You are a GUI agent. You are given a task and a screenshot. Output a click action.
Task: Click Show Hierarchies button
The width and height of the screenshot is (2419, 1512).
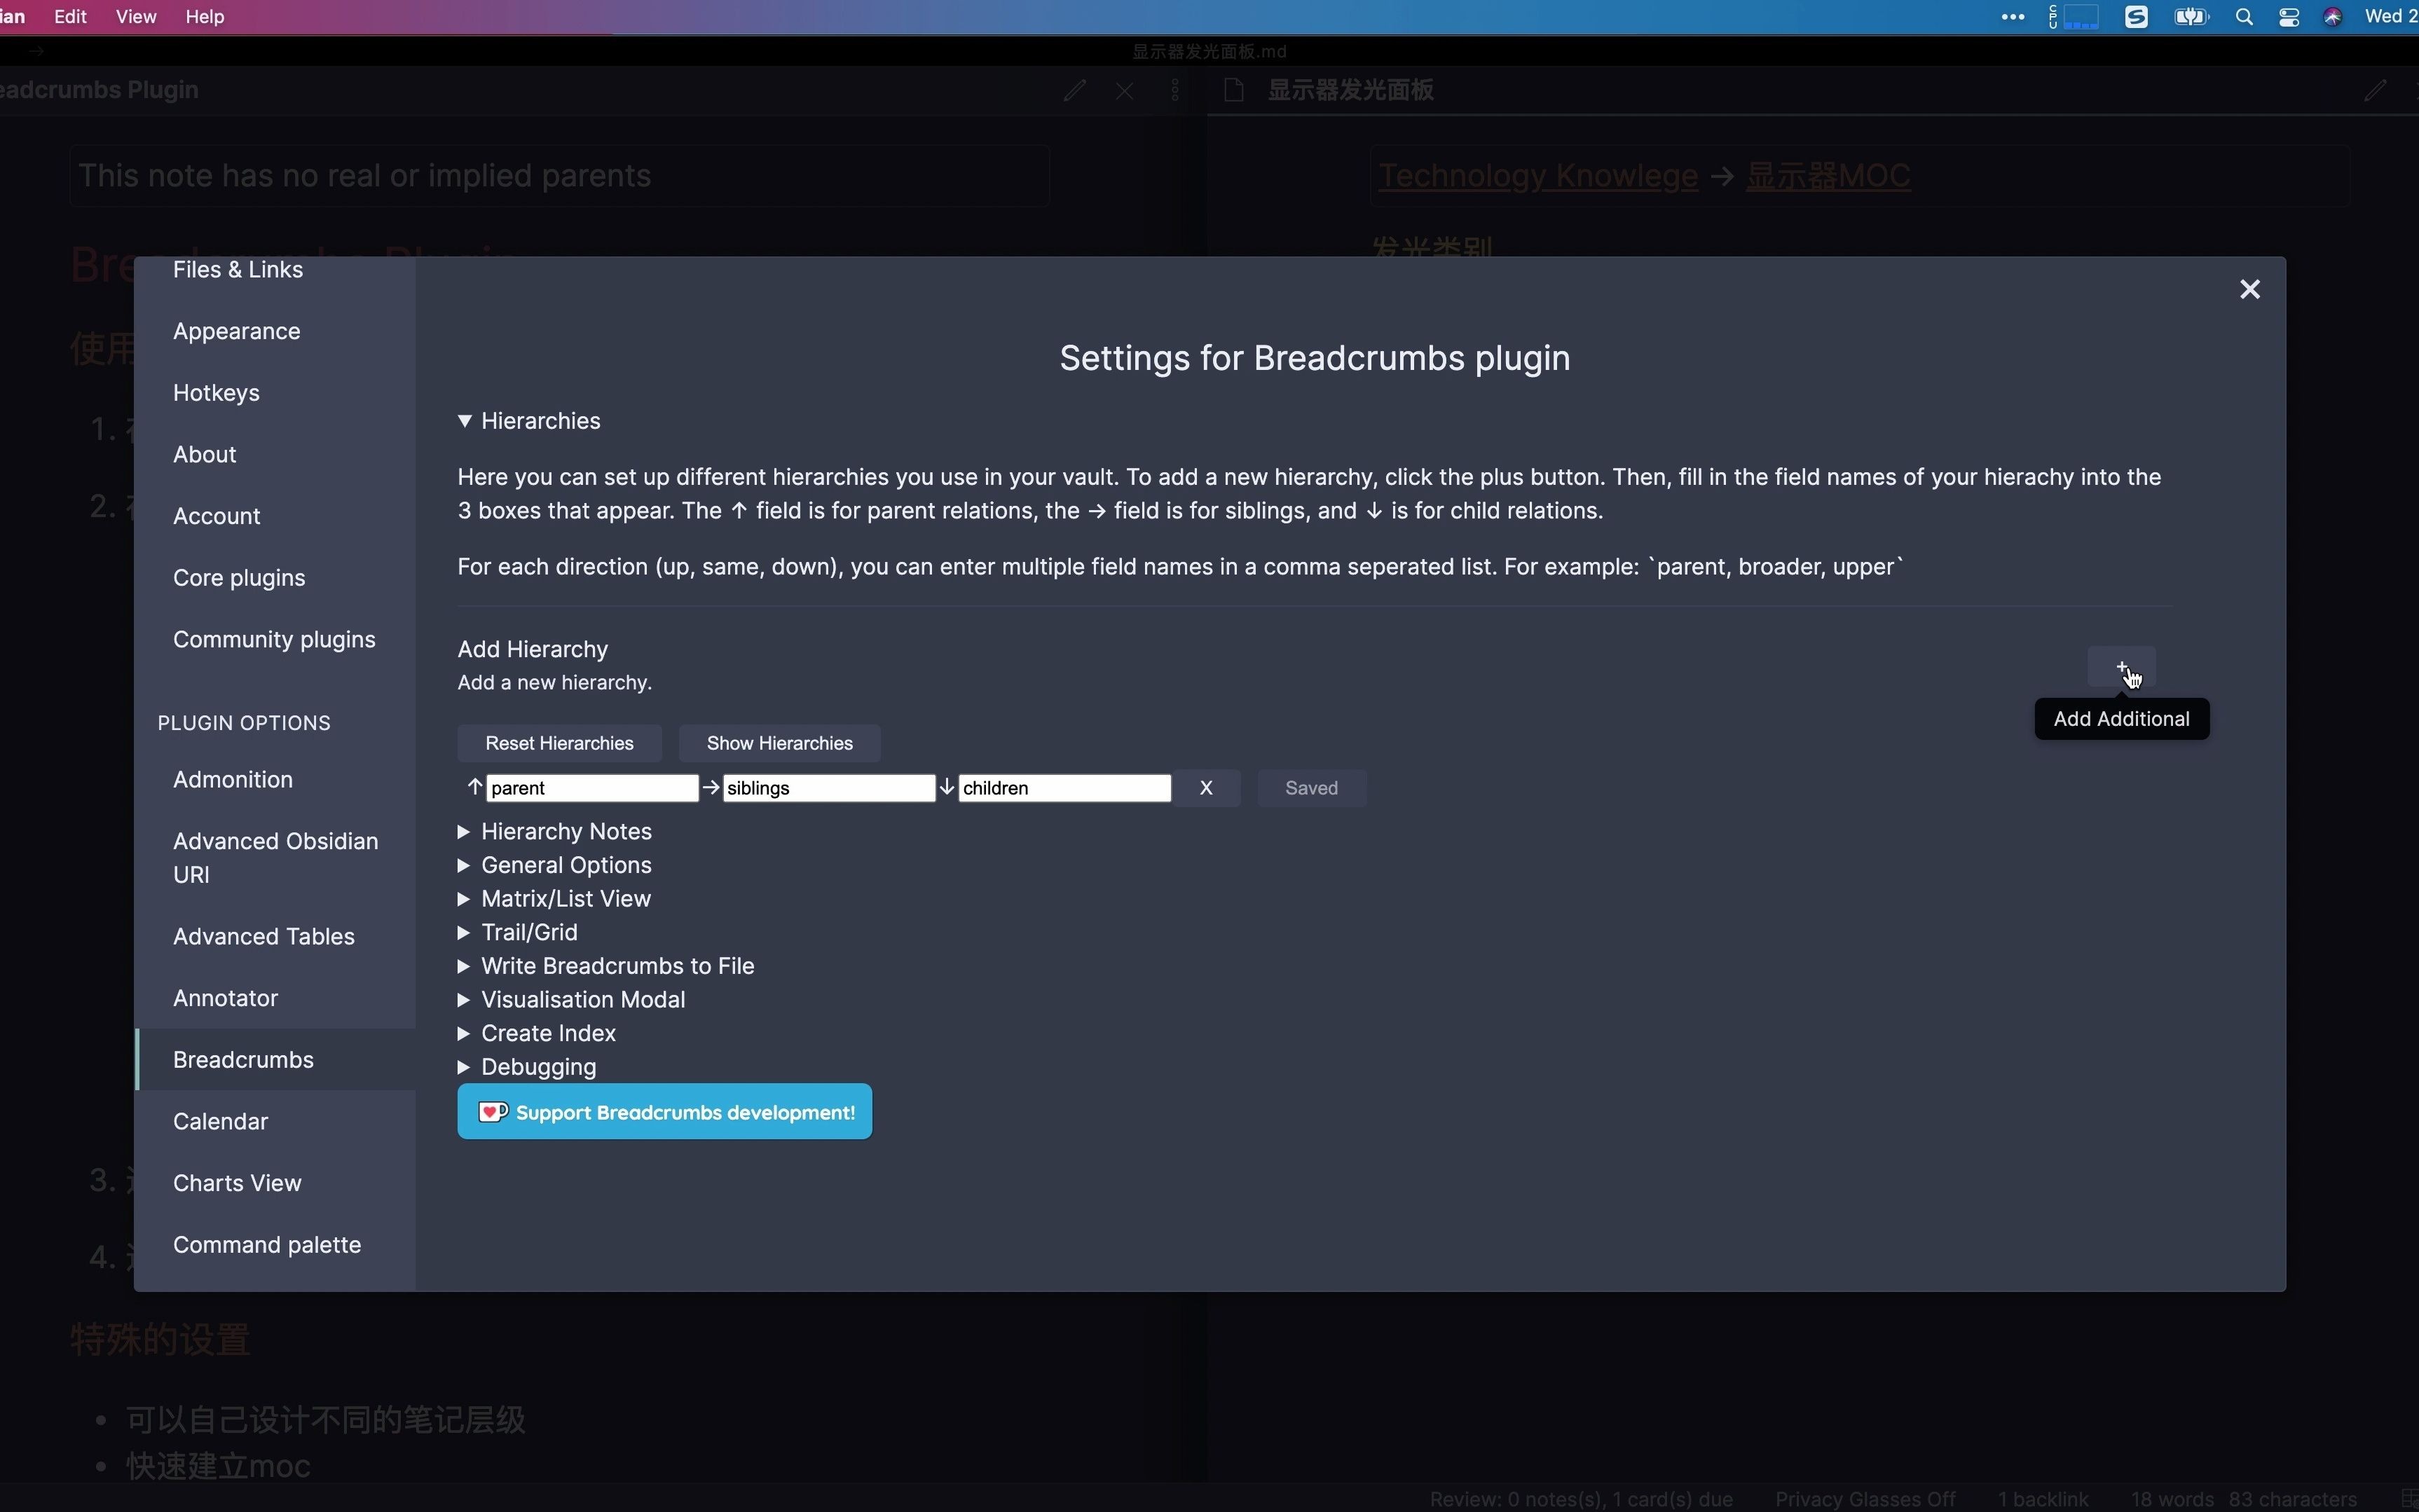pyautogui.click(x=779, y=743)
